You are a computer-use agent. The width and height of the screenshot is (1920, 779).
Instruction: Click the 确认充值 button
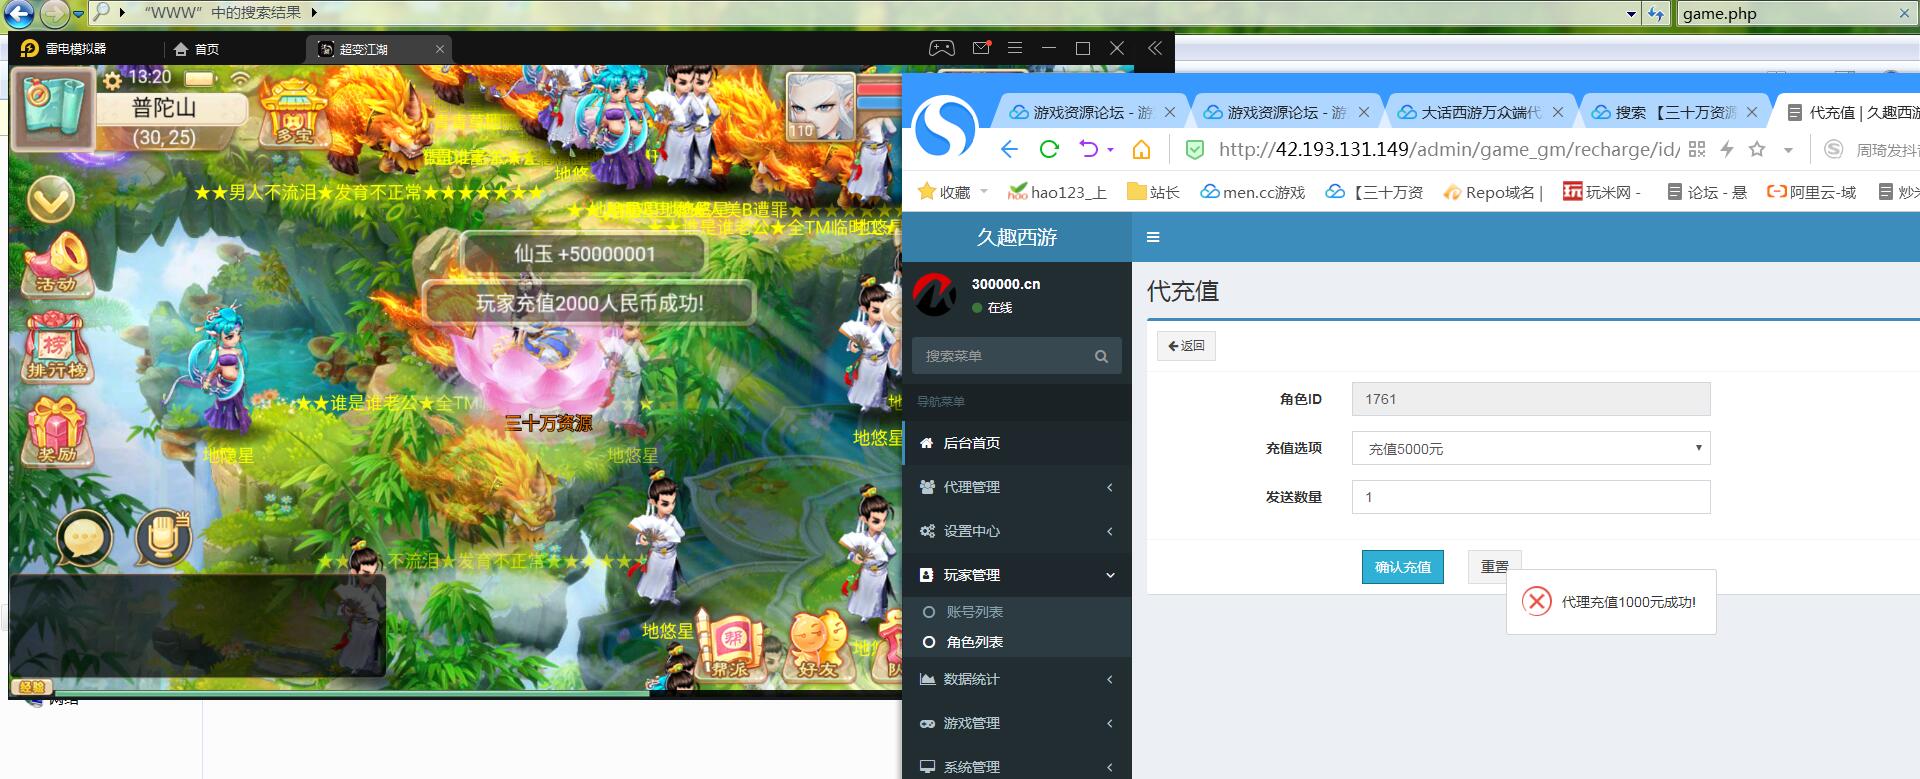coord(1402,567)
